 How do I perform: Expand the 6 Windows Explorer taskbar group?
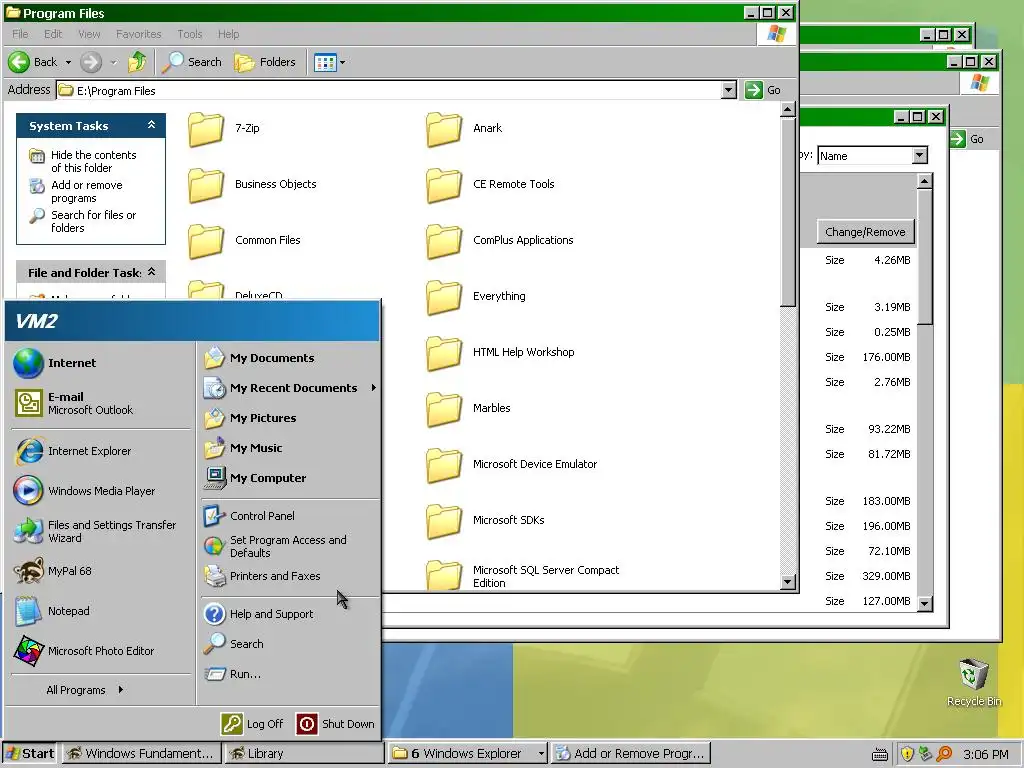(x=541, y=754)
